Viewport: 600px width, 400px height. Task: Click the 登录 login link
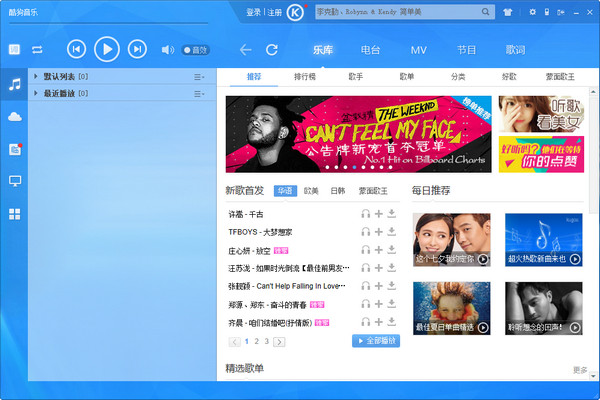[253, 12]
